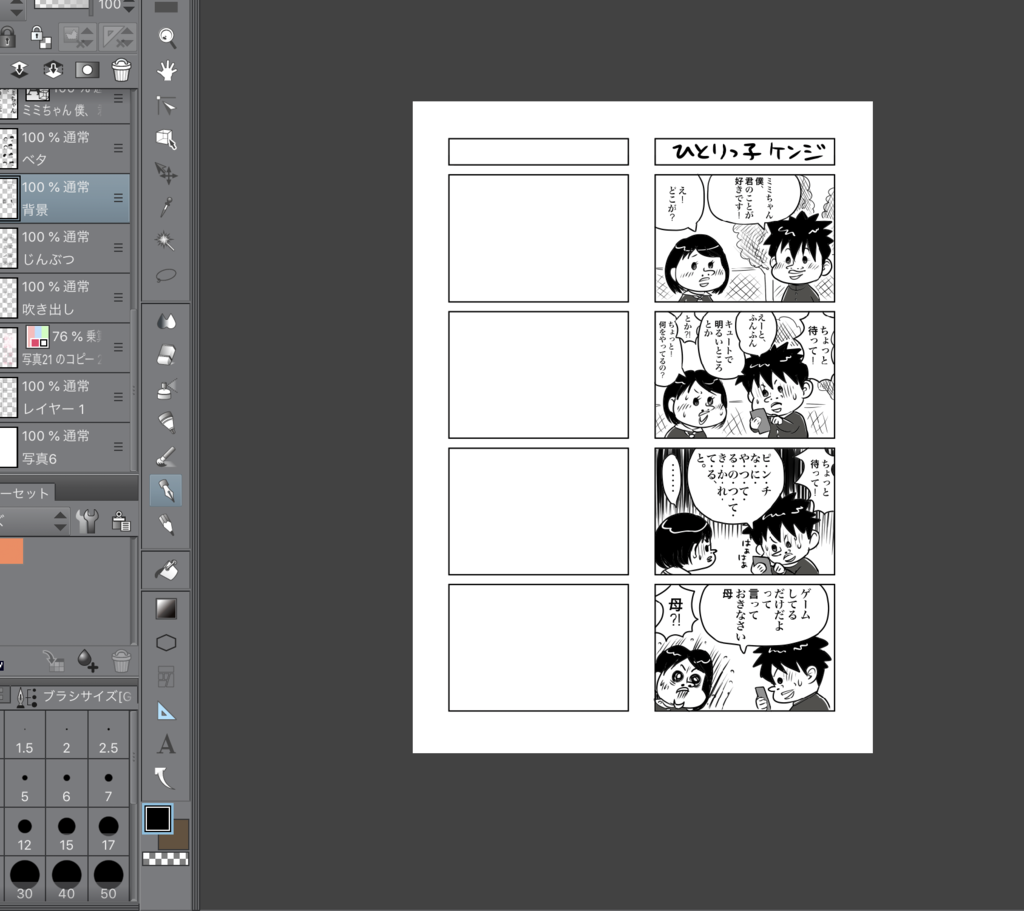Click the replace color arrow-grid icon

[x=54, y=660]
